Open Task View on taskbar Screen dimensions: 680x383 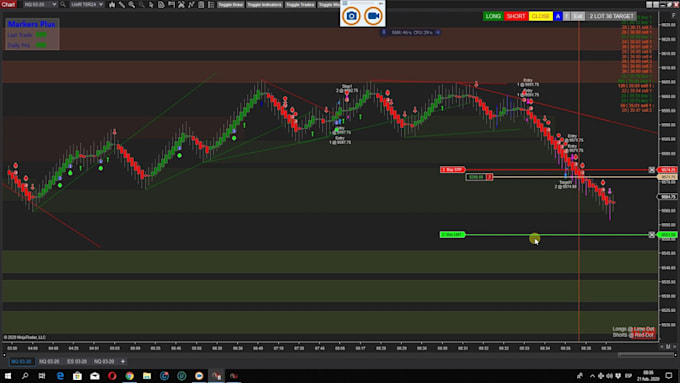pyautogui.click(x=42, y=376)
